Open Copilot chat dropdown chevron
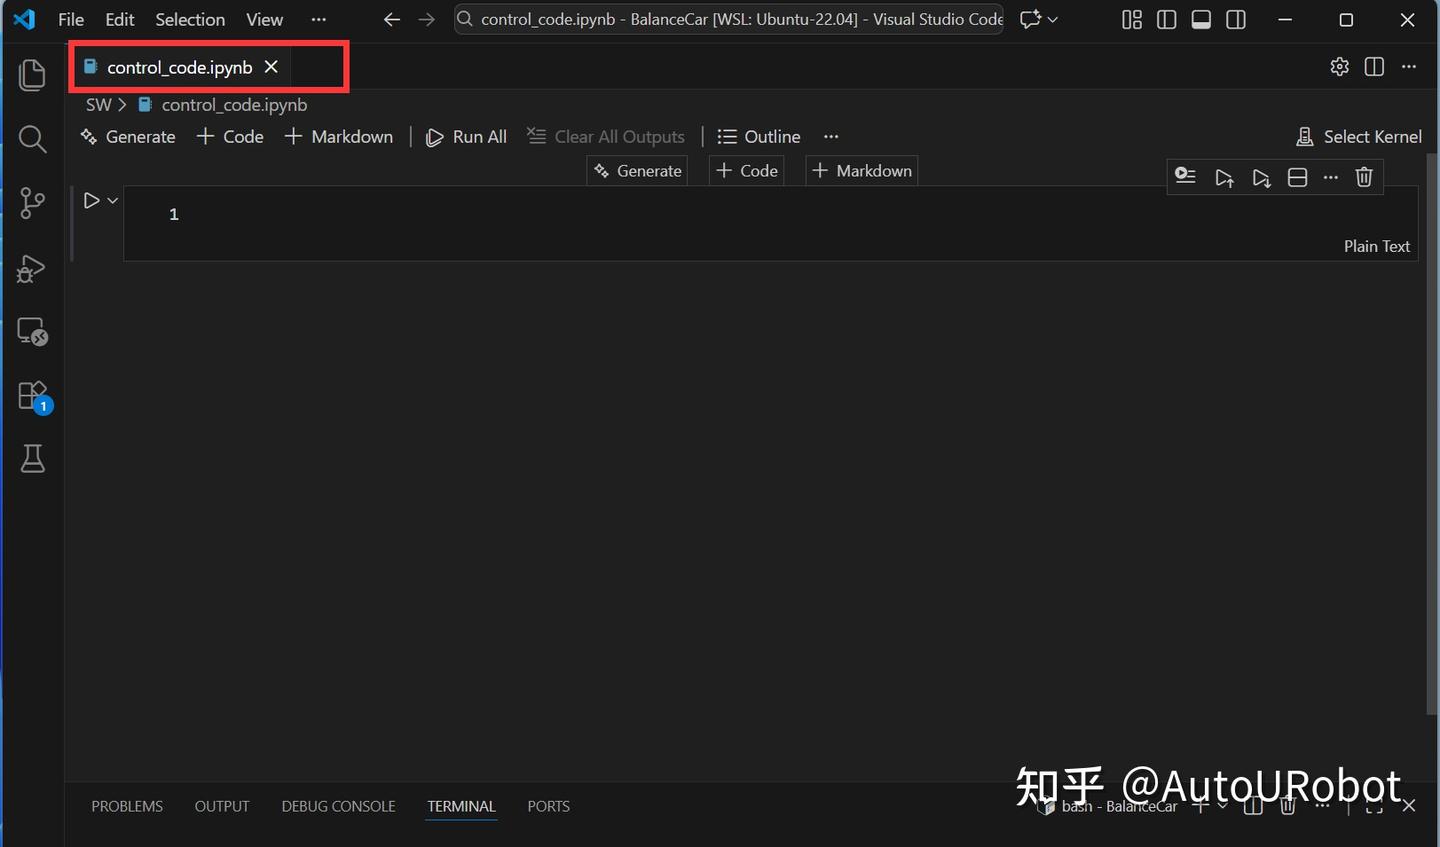 click(1052, 19)
